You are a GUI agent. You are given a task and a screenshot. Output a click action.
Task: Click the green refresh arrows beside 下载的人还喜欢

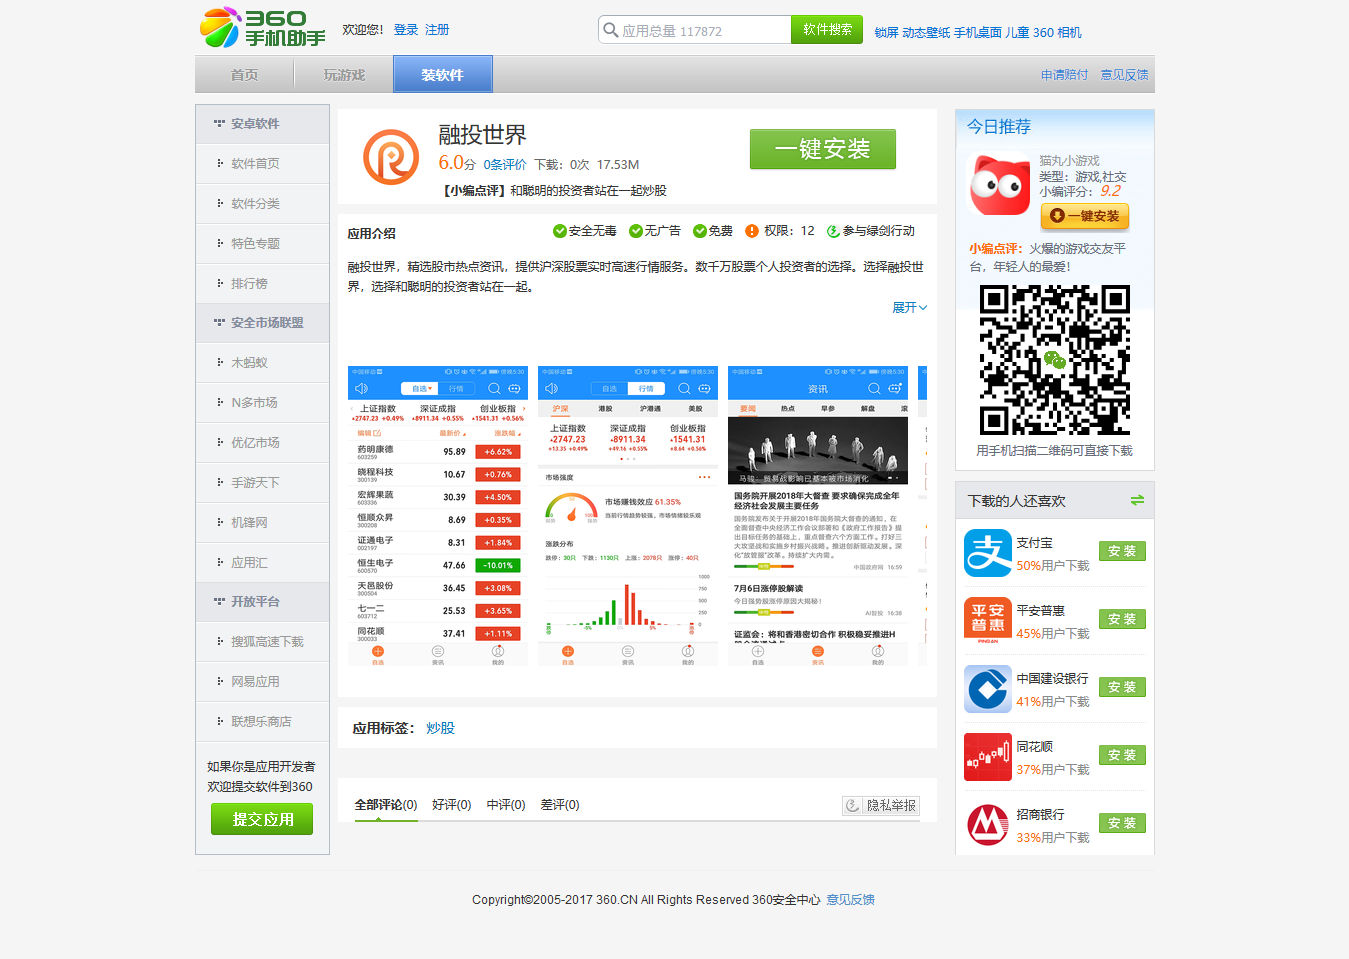pos(1137,500)
